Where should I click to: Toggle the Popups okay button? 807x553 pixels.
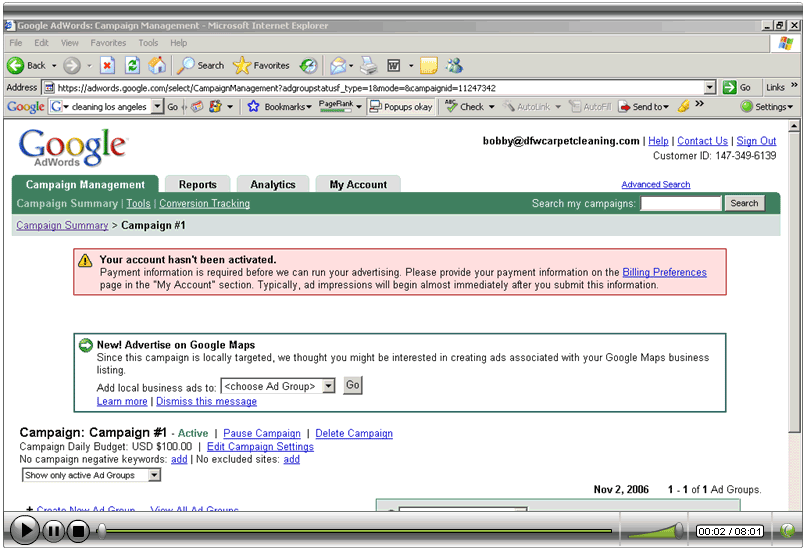coord(401,107)
